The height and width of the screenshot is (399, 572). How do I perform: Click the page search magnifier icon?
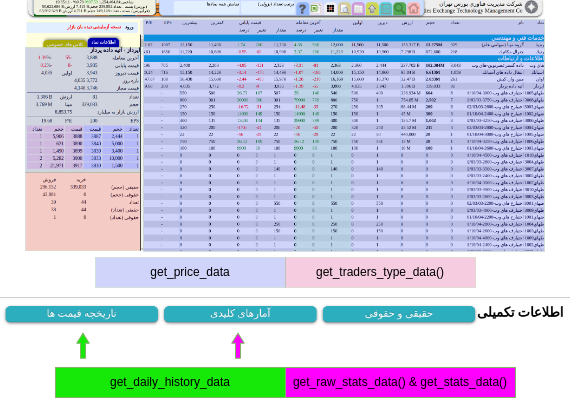344,8
